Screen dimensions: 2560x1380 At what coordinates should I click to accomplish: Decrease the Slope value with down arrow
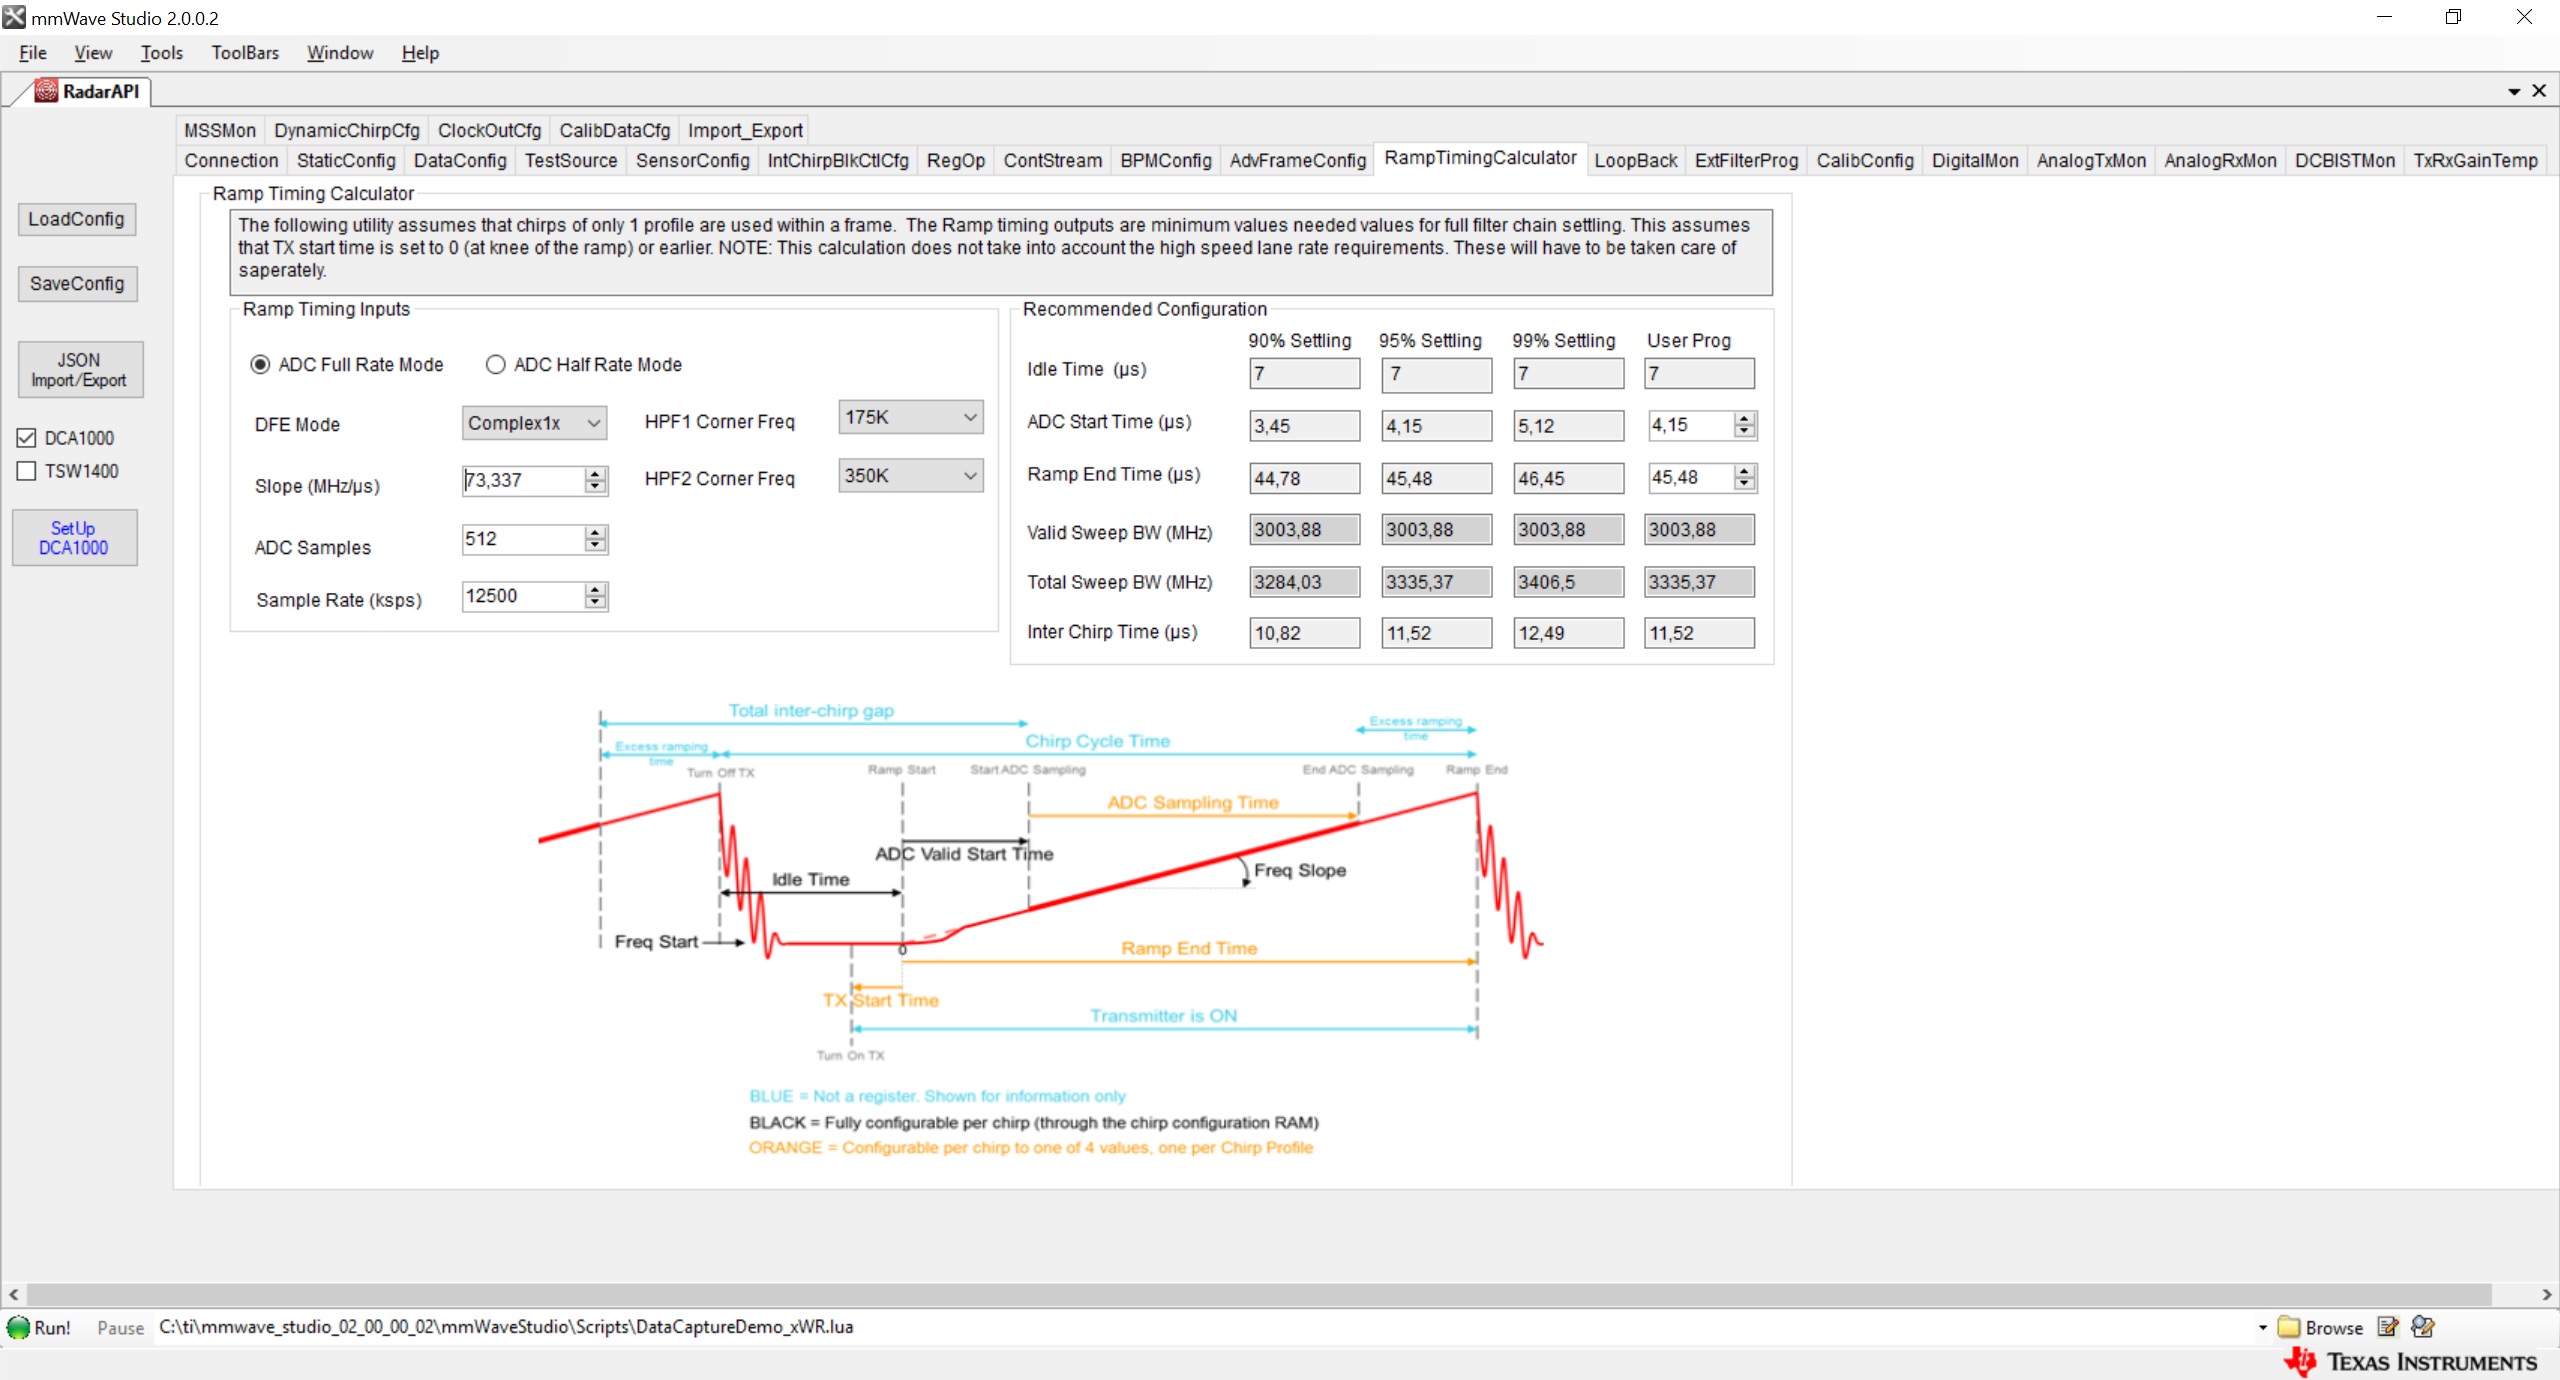pyautogui.click(x=596, y=486)
